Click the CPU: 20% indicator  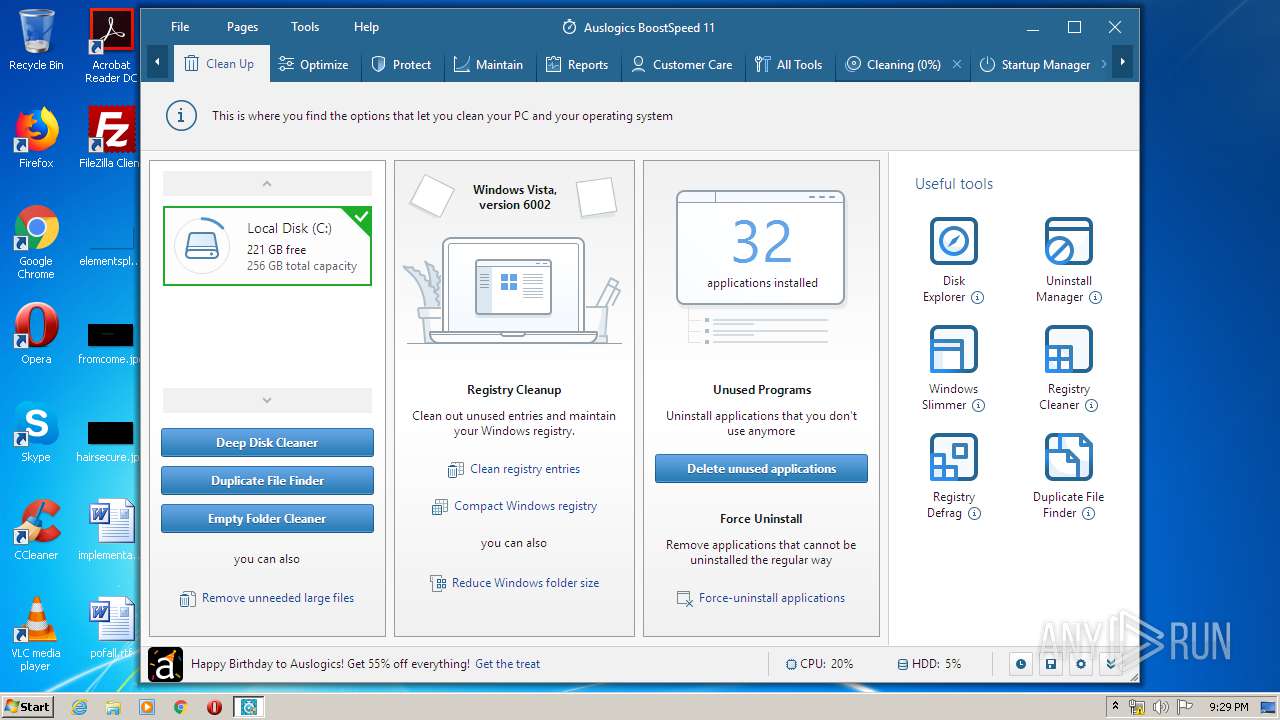coord(819,664)
